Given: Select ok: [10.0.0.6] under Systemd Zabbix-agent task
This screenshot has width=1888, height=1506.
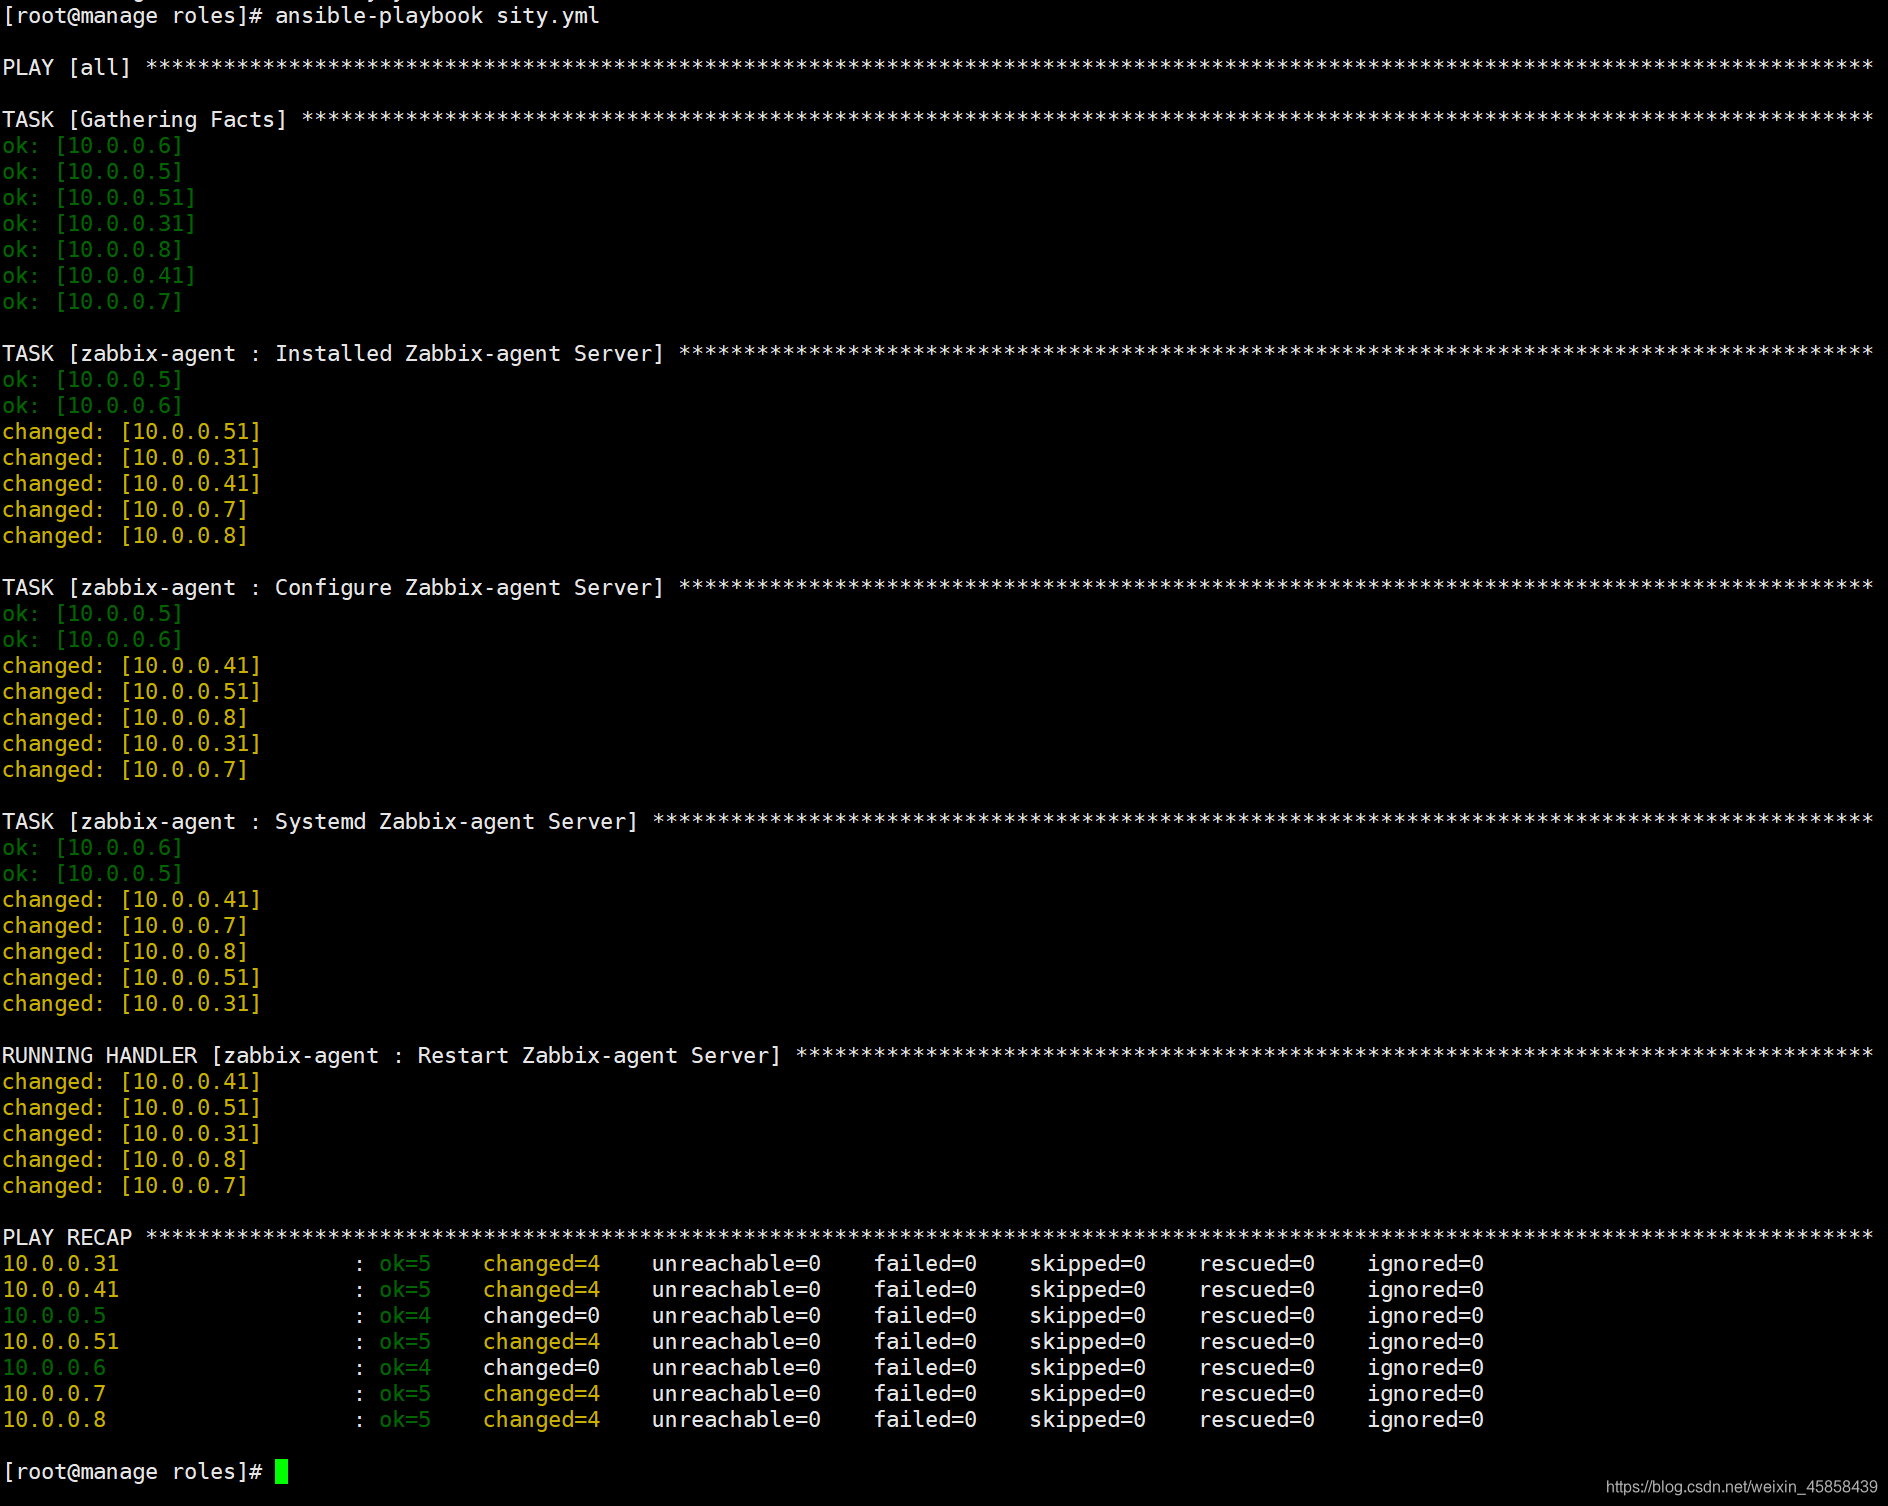Looking at the screenshot, I should click(92, 848).
